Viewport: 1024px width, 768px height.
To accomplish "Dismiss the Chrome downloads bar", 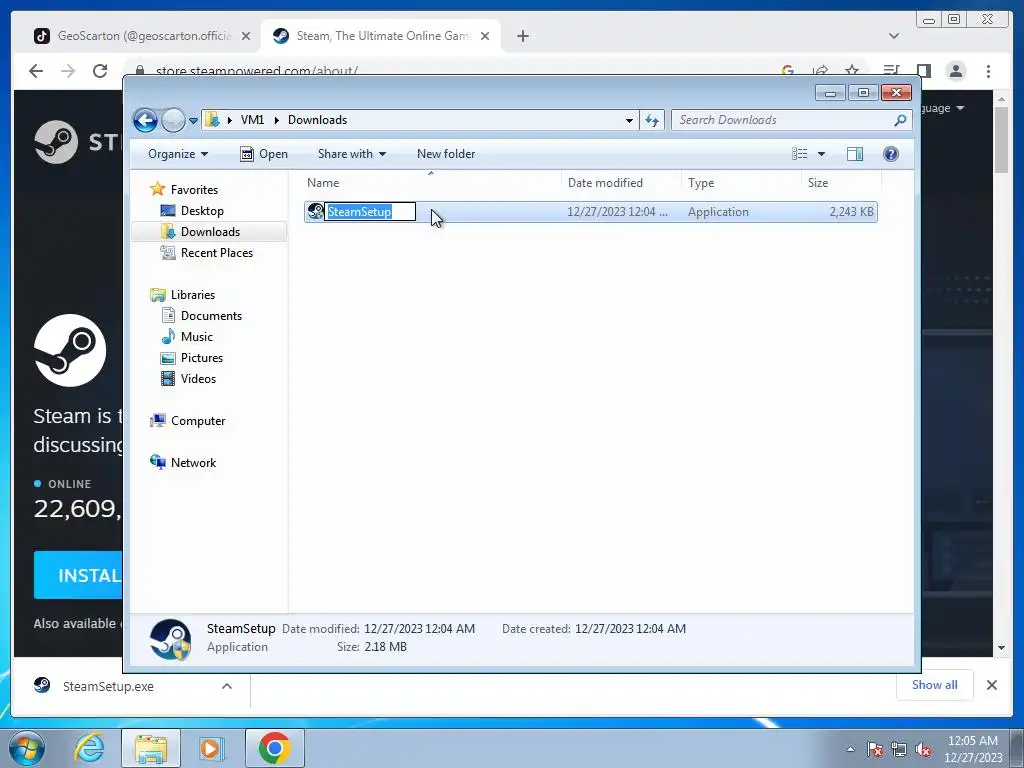I will click(991, 685).
